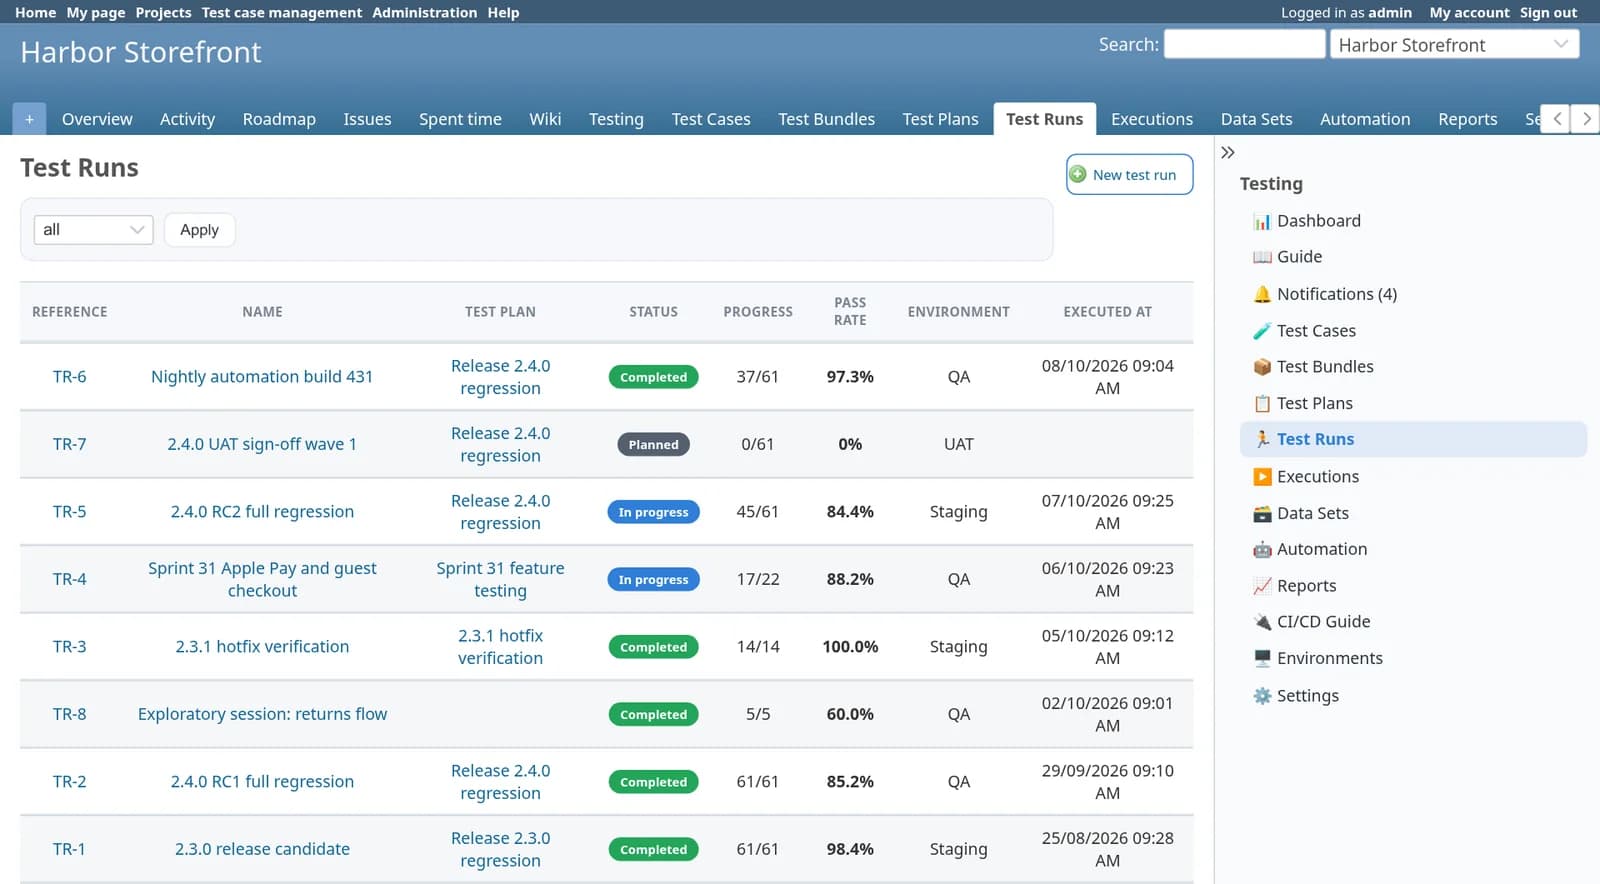Open Test case management top menu item

282,13
